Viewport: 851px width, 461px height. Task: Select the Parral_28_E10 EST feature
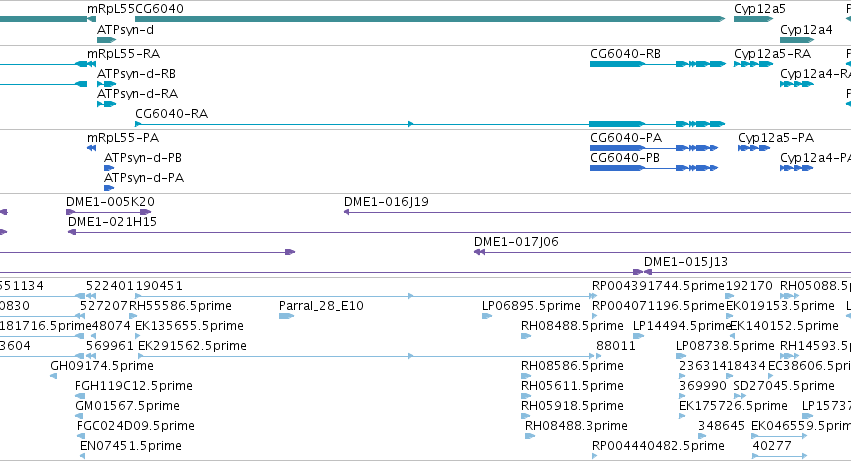[286, 316]
